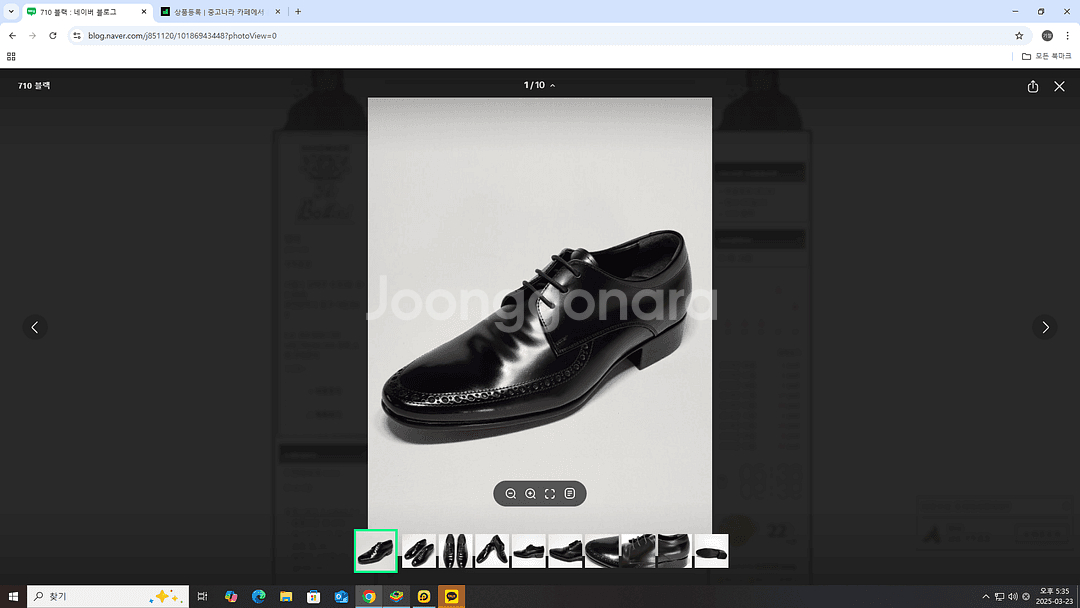This screenshot has width=1080, height=608.
Task: Select the second thumbnail showing shoe pair
Action: pos(419,551)
